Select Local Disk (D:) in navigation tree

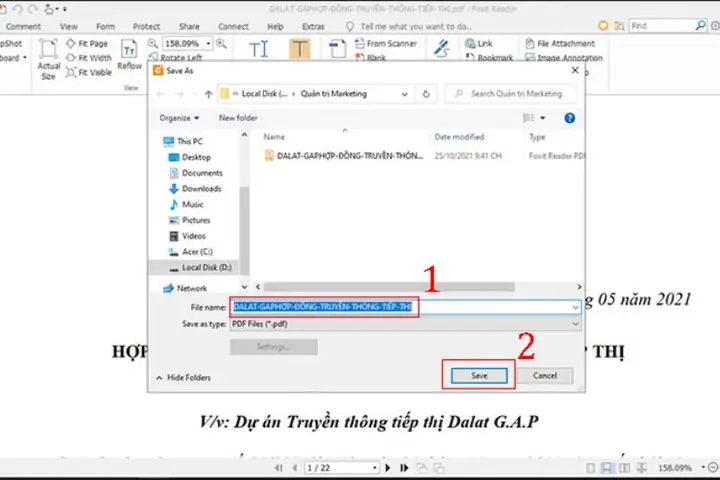(200, 267)
